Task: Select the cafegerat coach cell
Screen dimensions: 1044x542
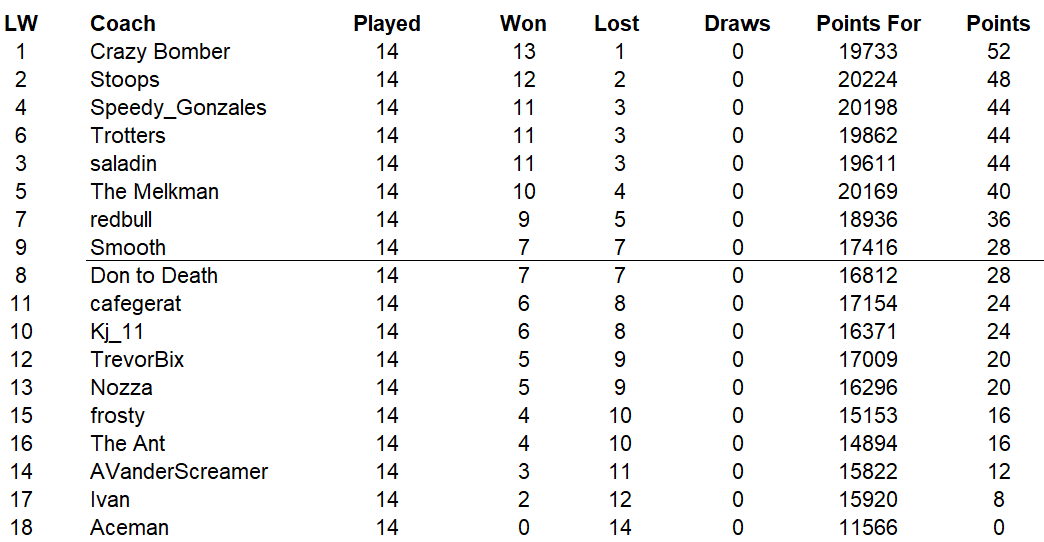Action: (136, 304)
